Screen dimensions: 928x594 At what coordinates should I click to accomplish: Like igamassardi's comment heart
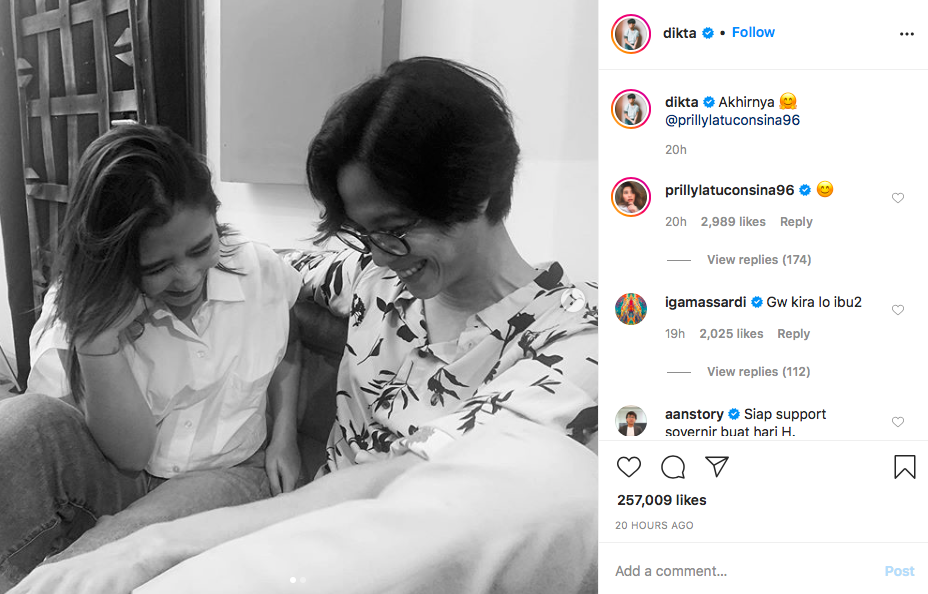coord(898,310)
